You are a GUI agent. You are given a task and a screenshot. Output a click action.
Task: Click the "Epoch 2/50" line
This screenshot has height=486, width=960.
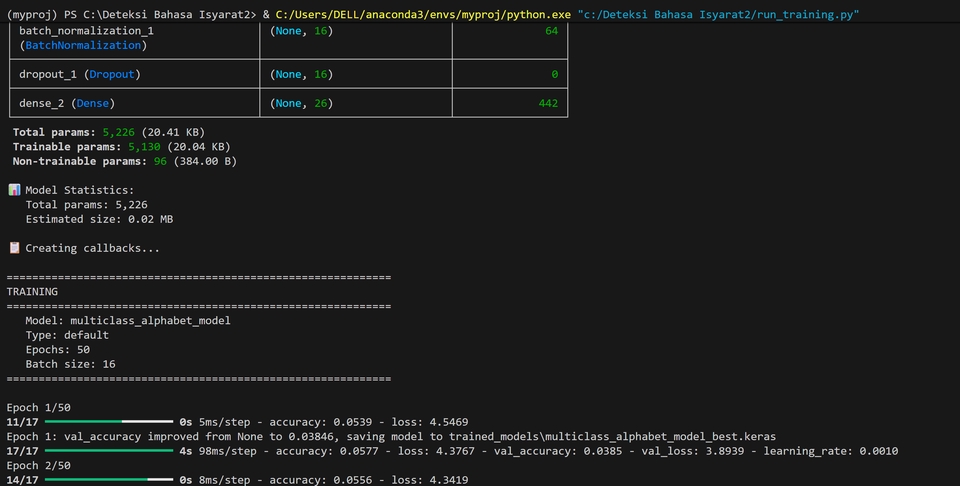pos(39,466)
